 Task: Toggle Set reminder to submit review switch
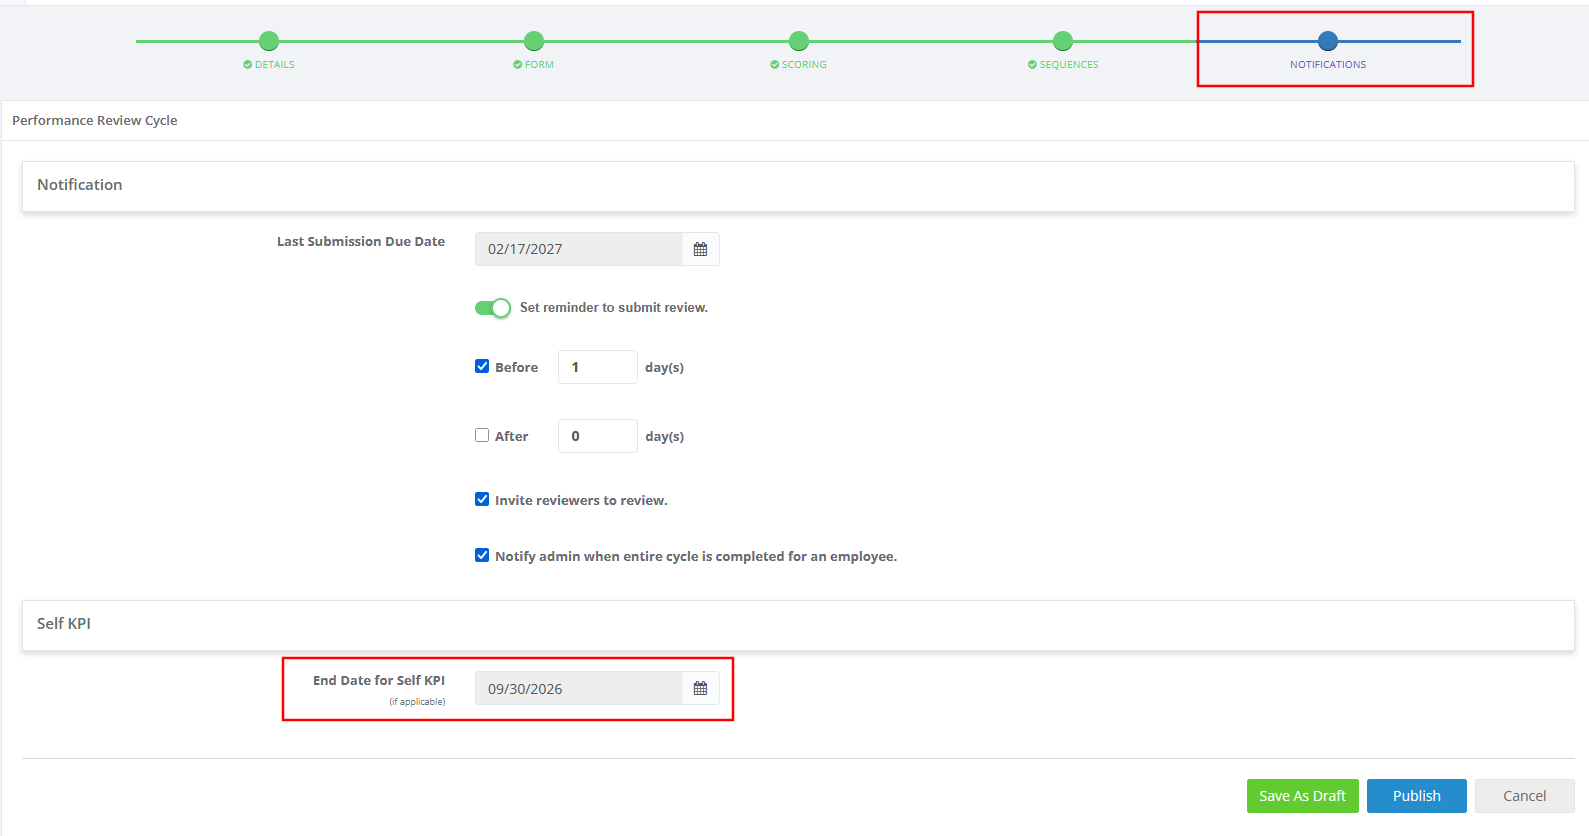tap(493, 308)
